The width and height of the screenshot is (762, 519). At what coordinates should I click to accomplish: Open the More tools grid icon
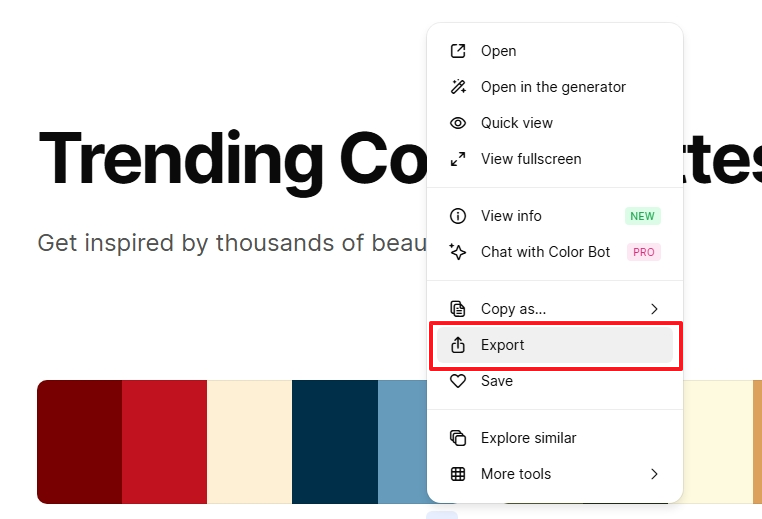[x=458, y=474]
